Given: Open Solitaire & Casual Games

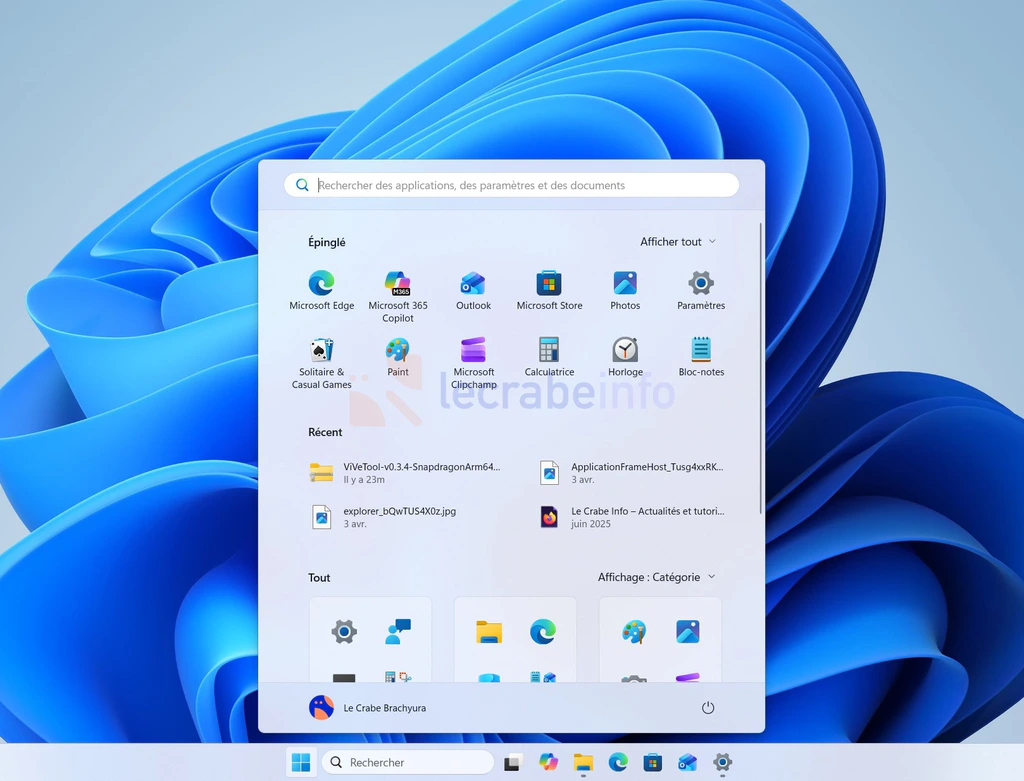Looking at the screenshot, I should pyautogui.click(x=321, y=363).
